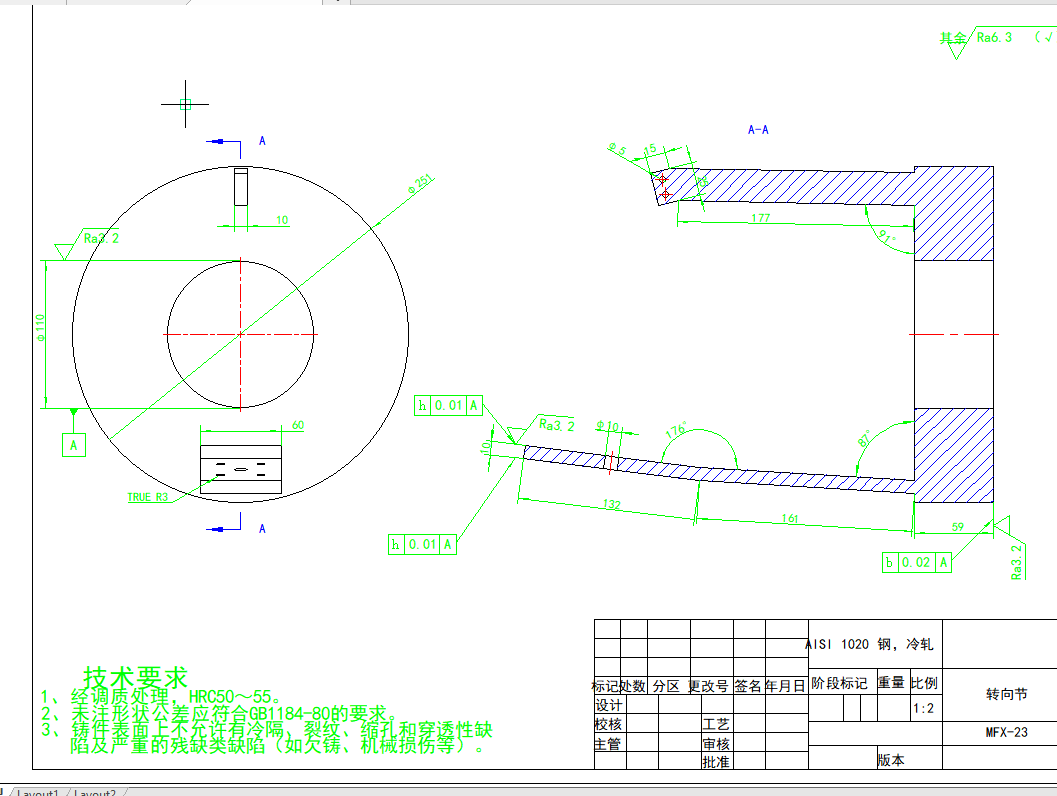Click the MFX-23 drawing number cell

click(x=1006, y=733)
